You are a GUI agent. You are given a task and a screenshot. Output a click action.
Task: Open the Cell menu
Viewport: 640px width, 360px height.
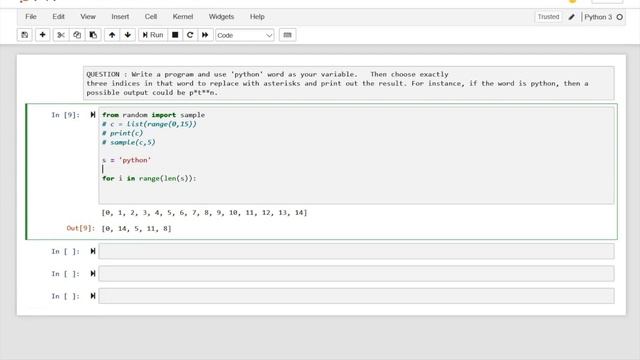(151, 17)
